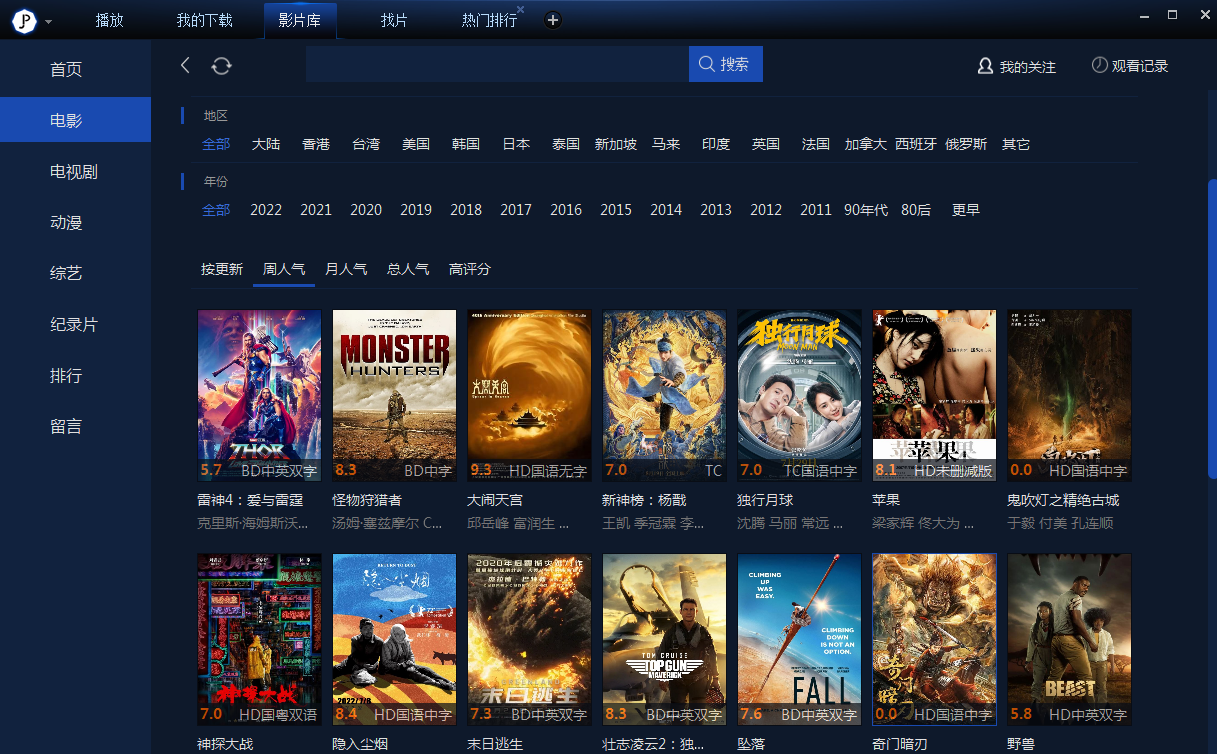
Task: Open the 新神榜：杨戬 poster
Action: coord(665,396)
